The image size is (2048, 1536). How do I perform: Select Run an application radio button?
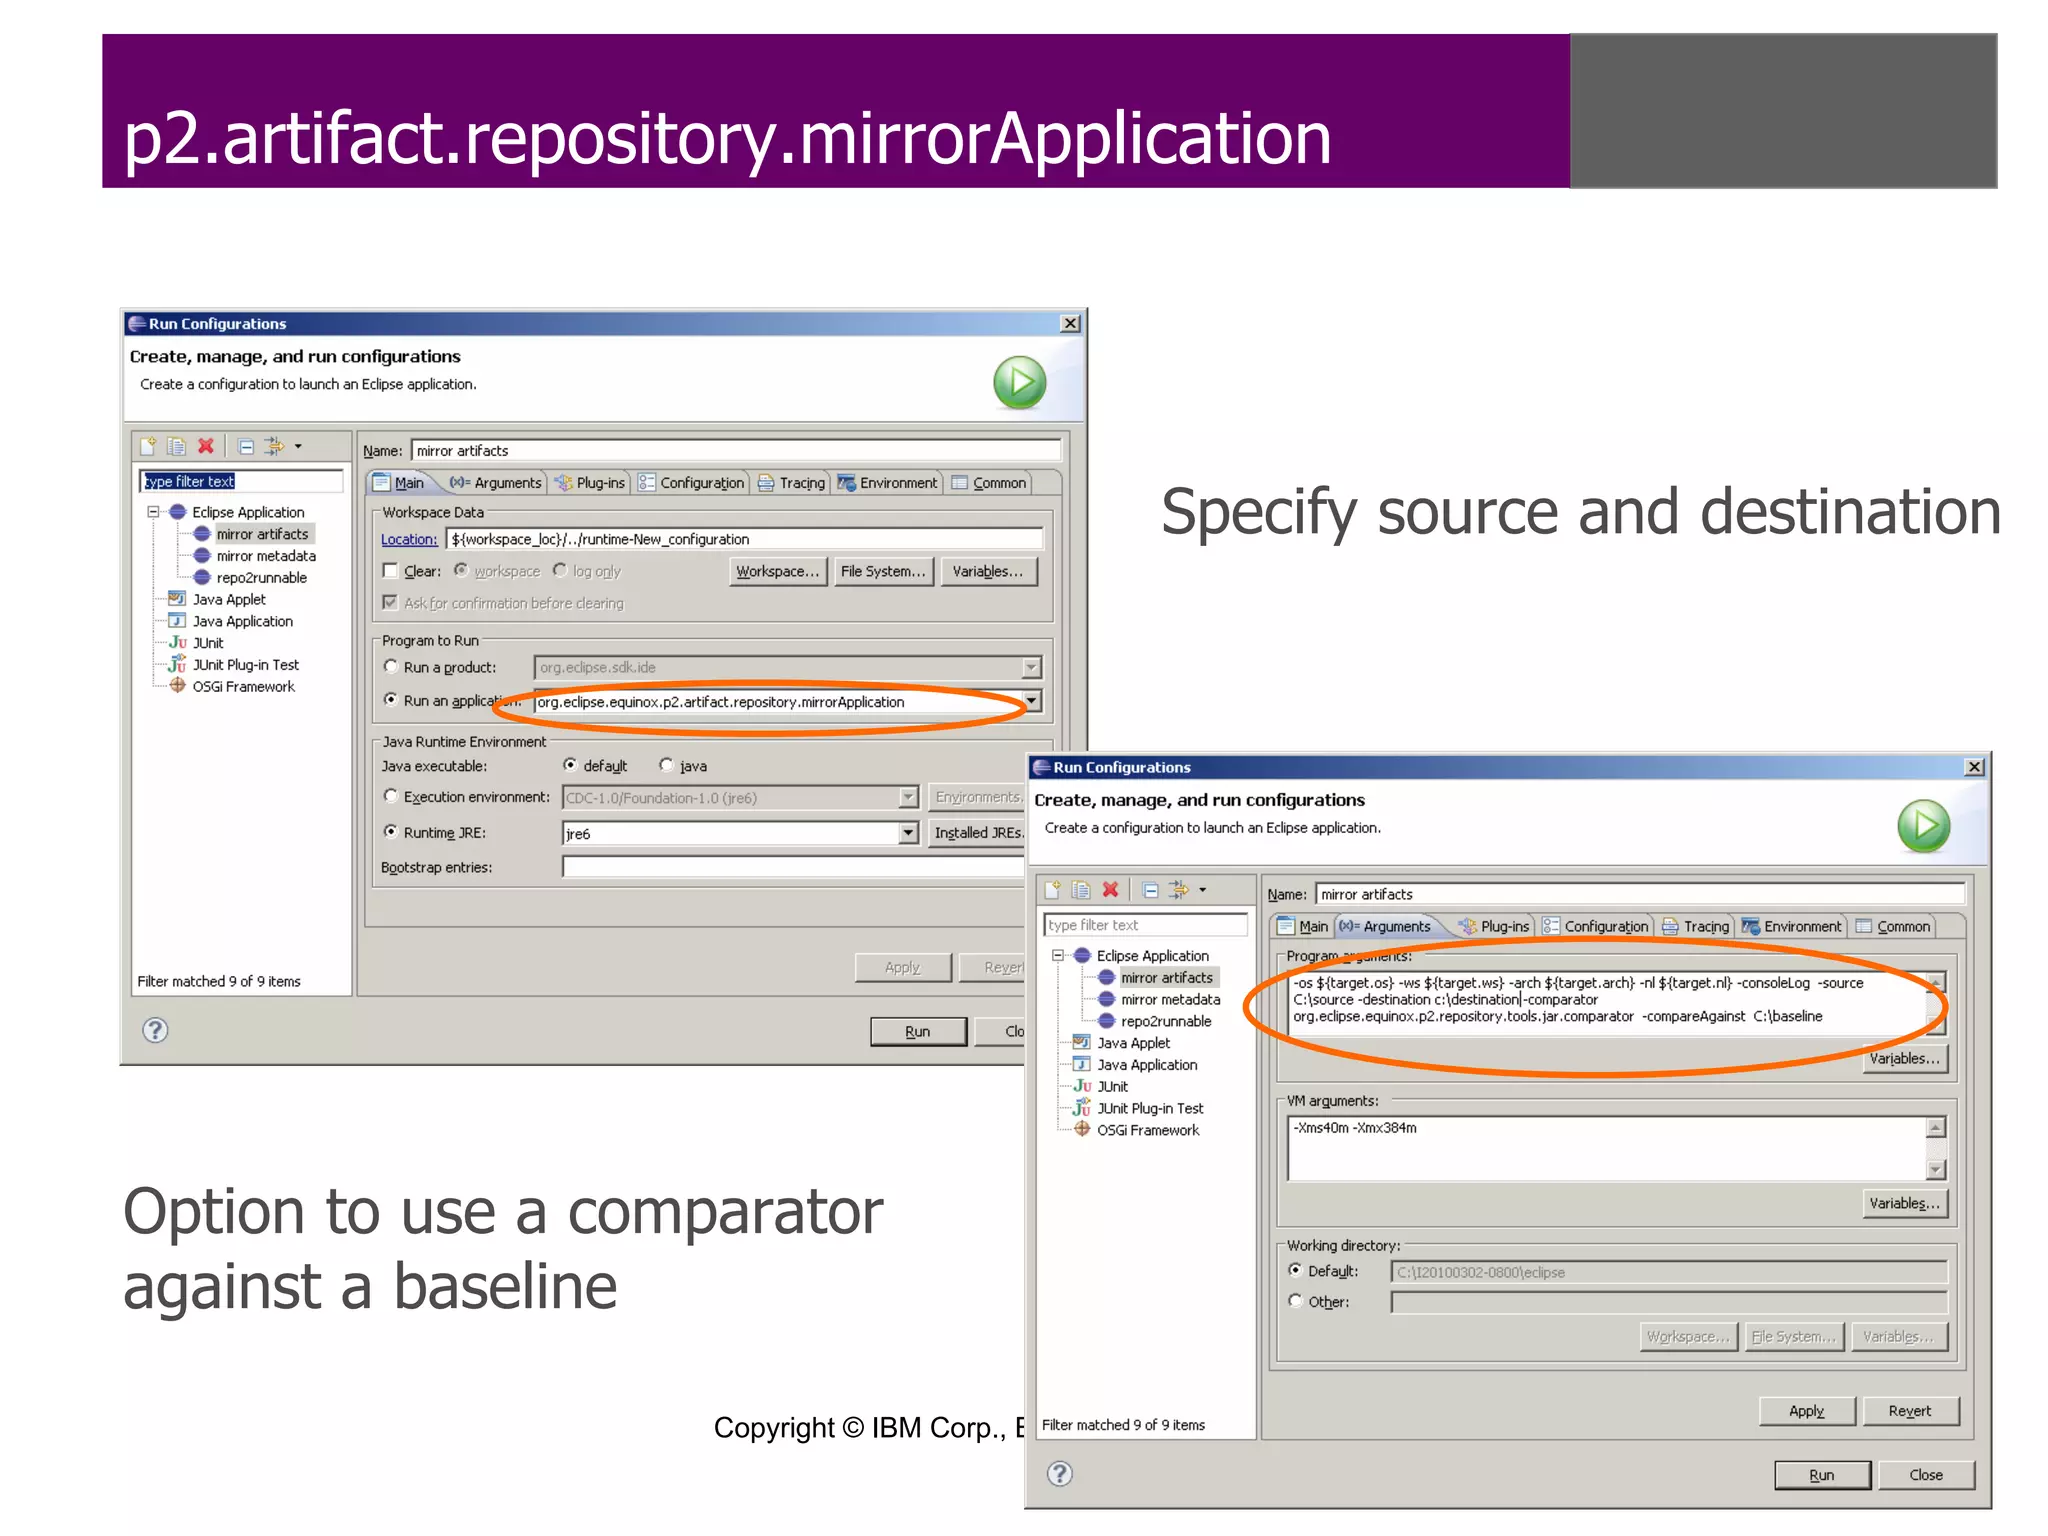click(x=391, y=700)
